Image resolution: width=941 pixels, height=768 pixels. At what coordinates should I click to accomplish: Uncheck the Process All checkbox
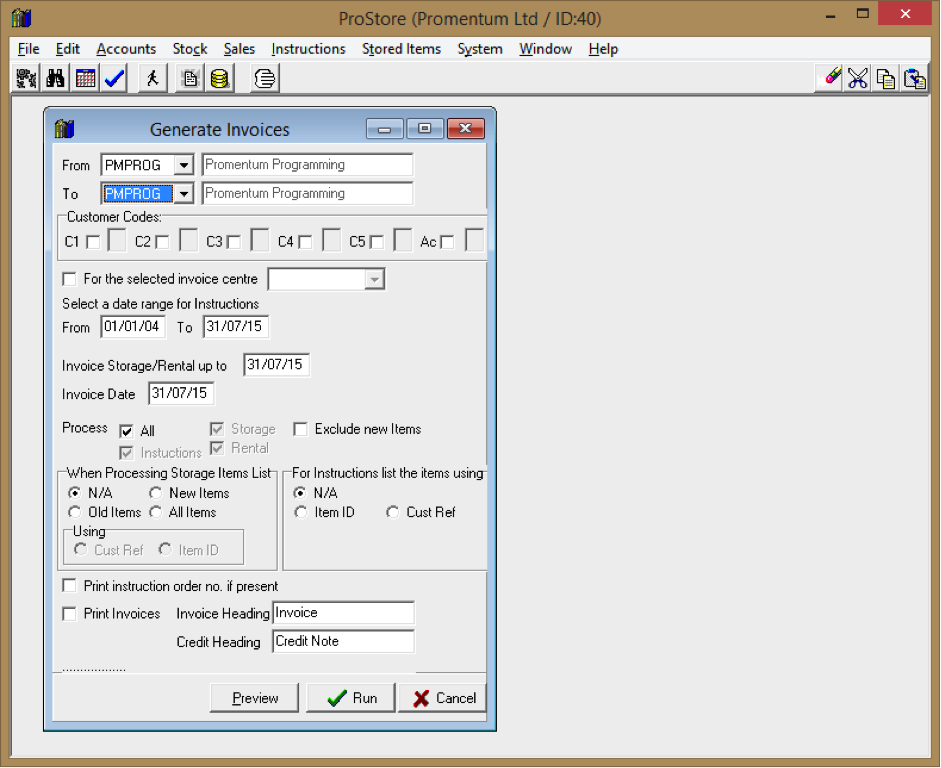(x=126, y=431)
